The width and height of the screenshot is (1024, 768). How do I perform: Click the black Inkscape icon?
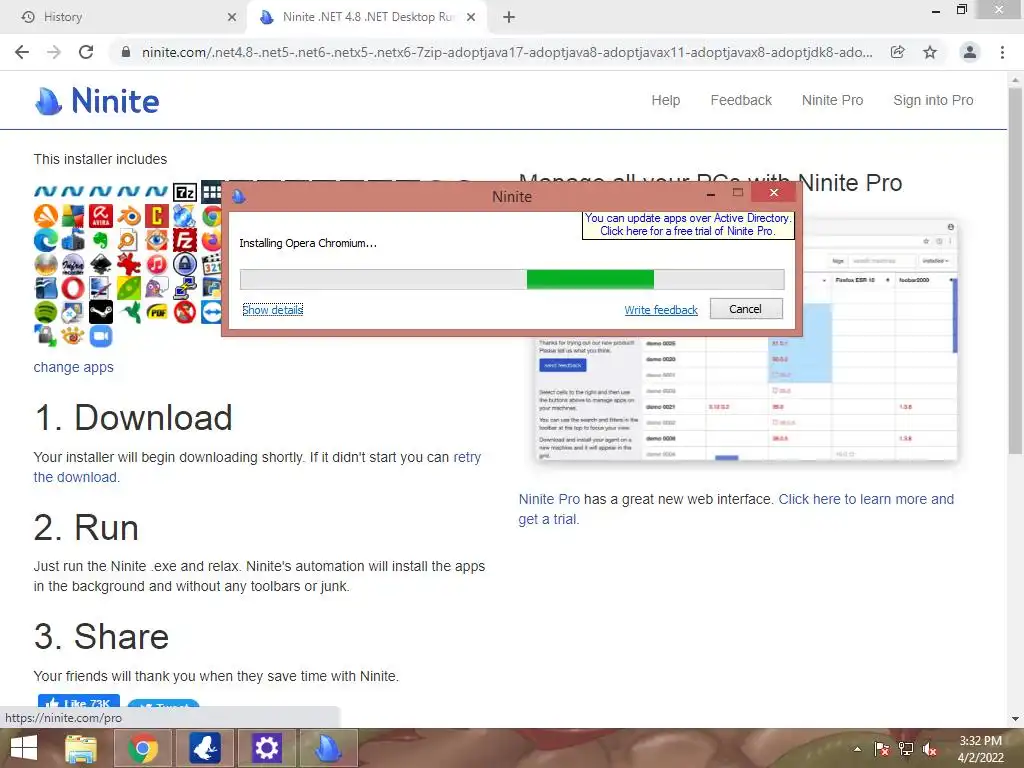click(101, 264)
